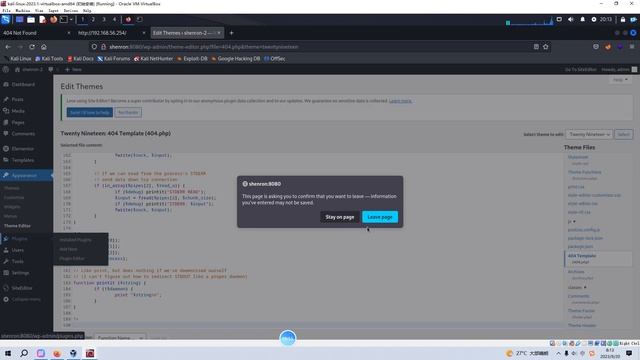Open the terminal emulator in Kali panel
Viewport: 640px width, 360px height.
coord(64,19)
